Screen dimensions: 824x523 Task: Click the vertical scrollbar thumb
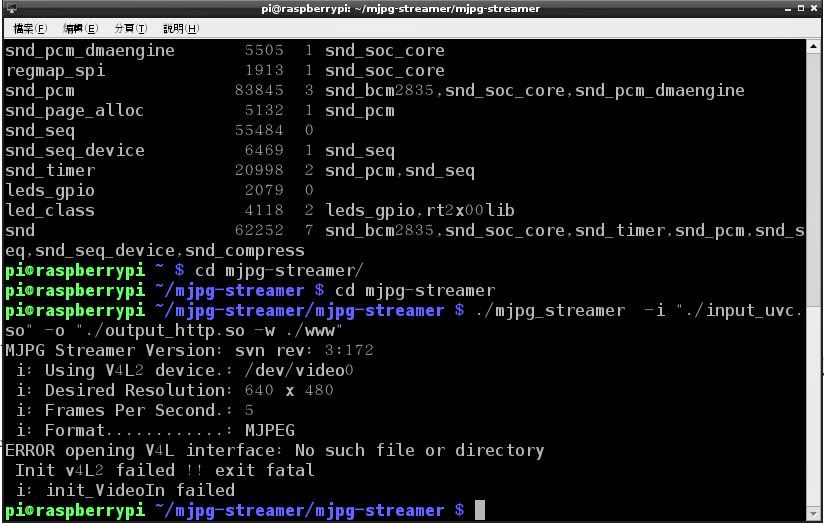coord(813,179)
